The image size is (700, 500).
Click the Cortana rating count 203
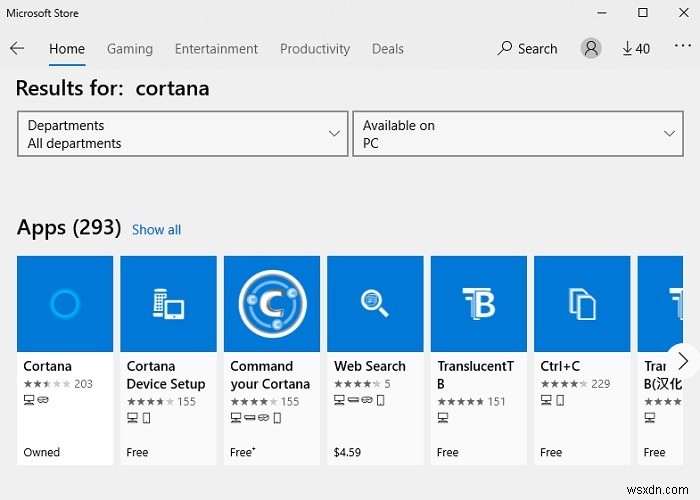tap(83, 384)
